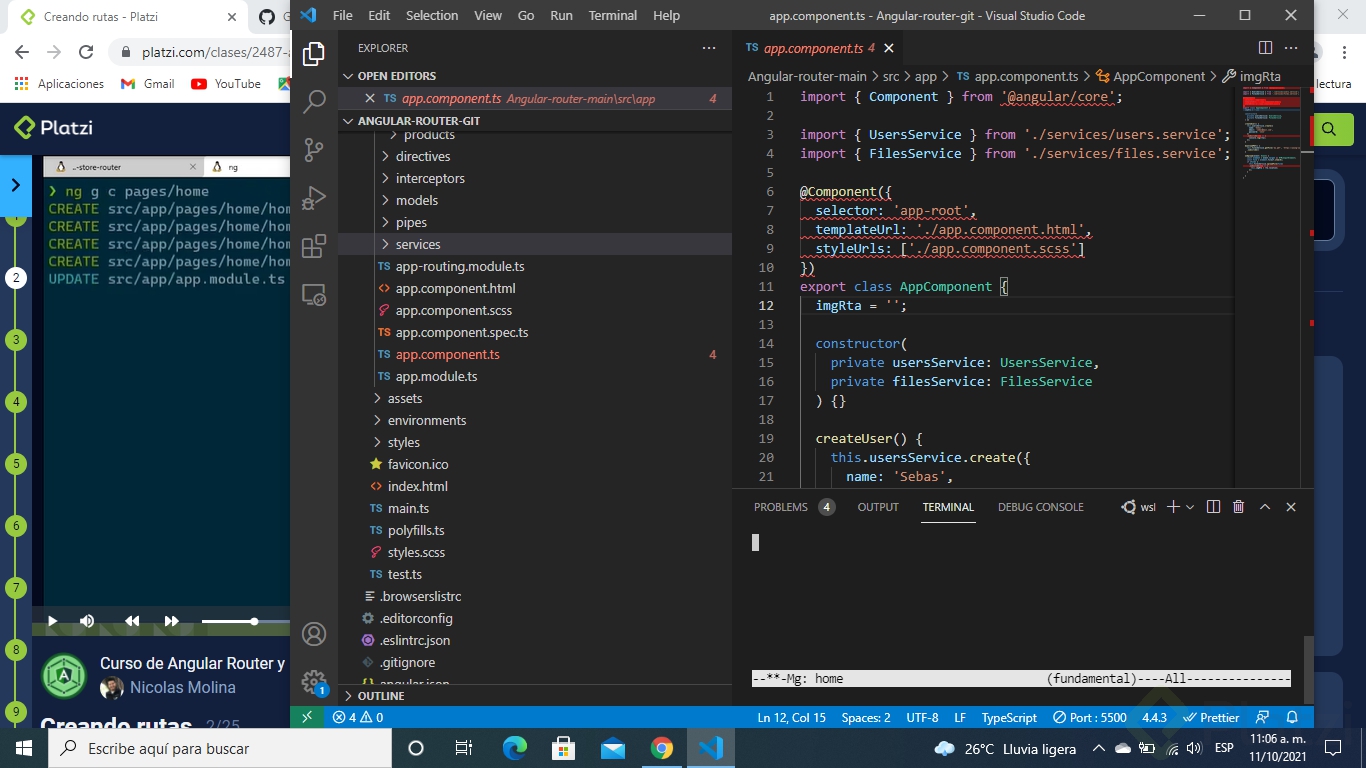Viewport: 1366px width, 768px height.
Task: Open the Accounts icon in activity bar
Action: coord(314,634)
